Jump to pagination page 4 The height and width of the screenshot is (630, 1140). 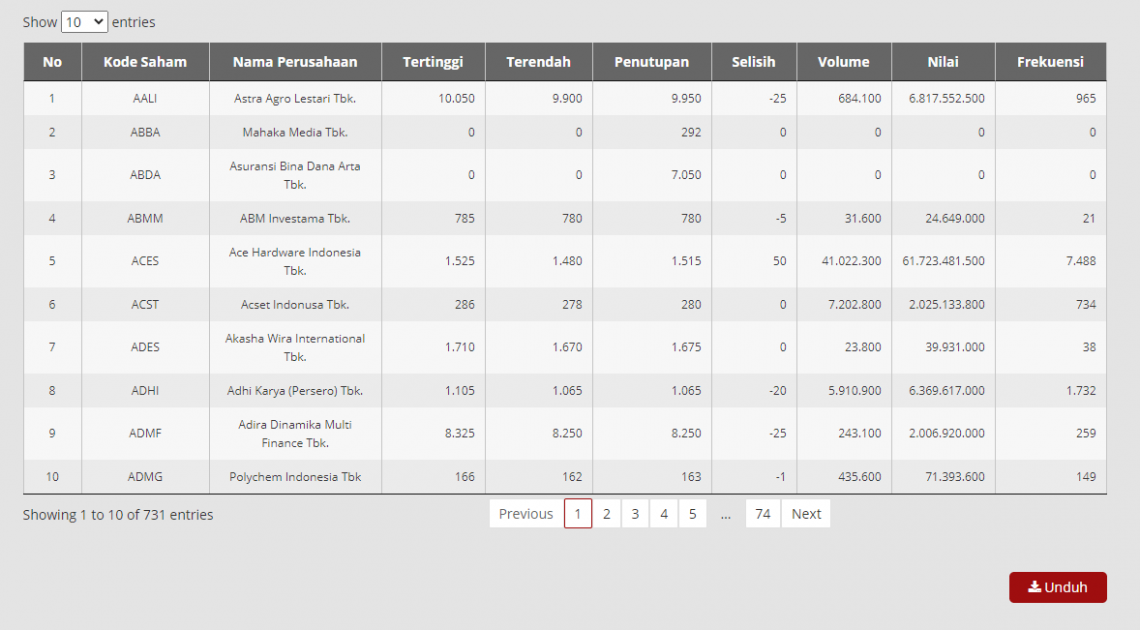(x=664, y=514)
